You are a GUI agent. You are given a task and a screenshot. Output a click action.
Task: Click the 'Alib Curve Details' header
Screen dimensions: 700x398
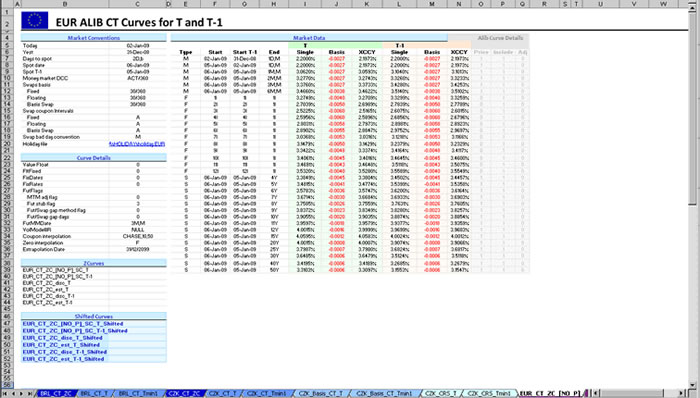pyautogui.click(x=500, y=38)
